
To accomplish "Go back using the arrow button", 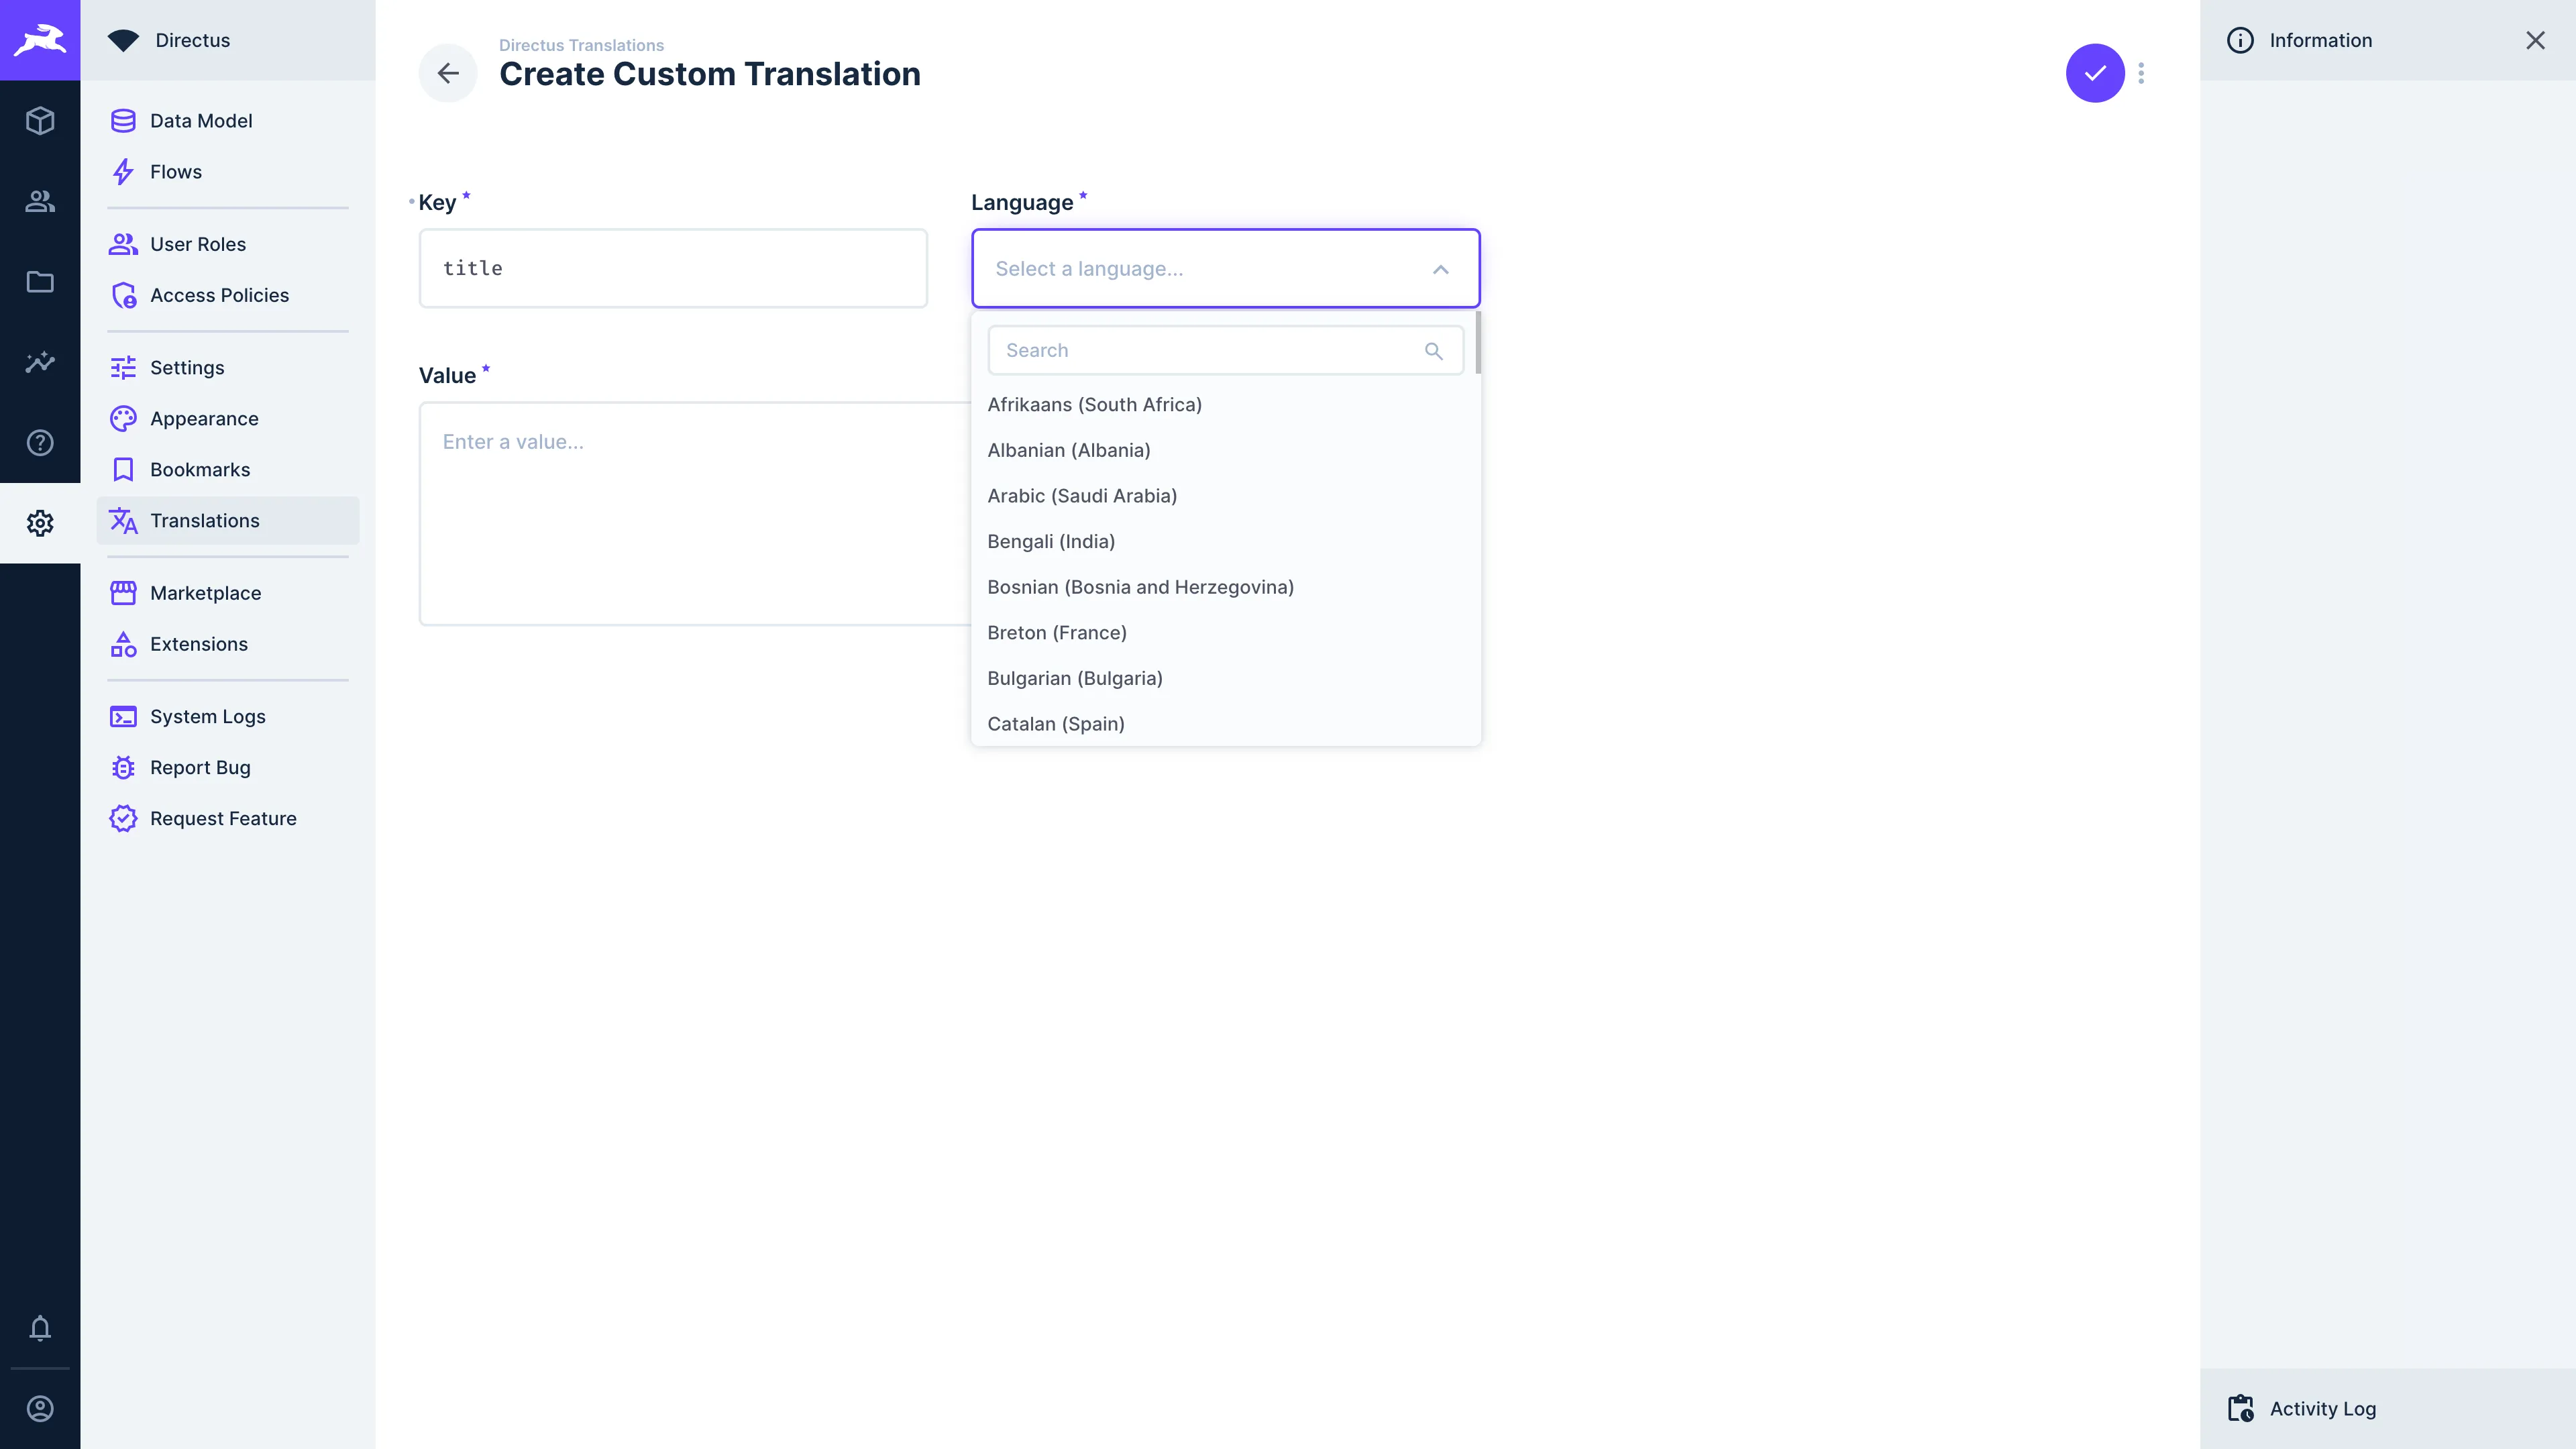I will tap(447, 73).
